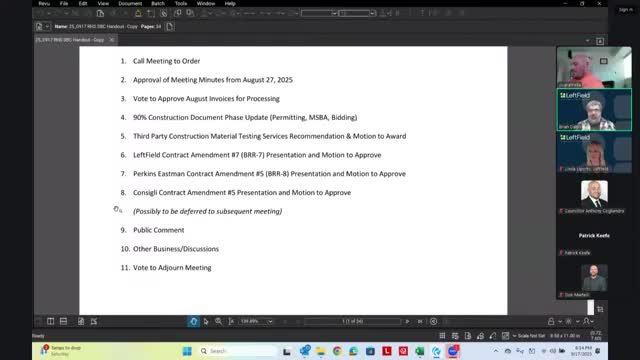Click the toolbar icon right of crop tool
Image resolution: width=640 pixels, height=360 pixels.
(164, 13)
